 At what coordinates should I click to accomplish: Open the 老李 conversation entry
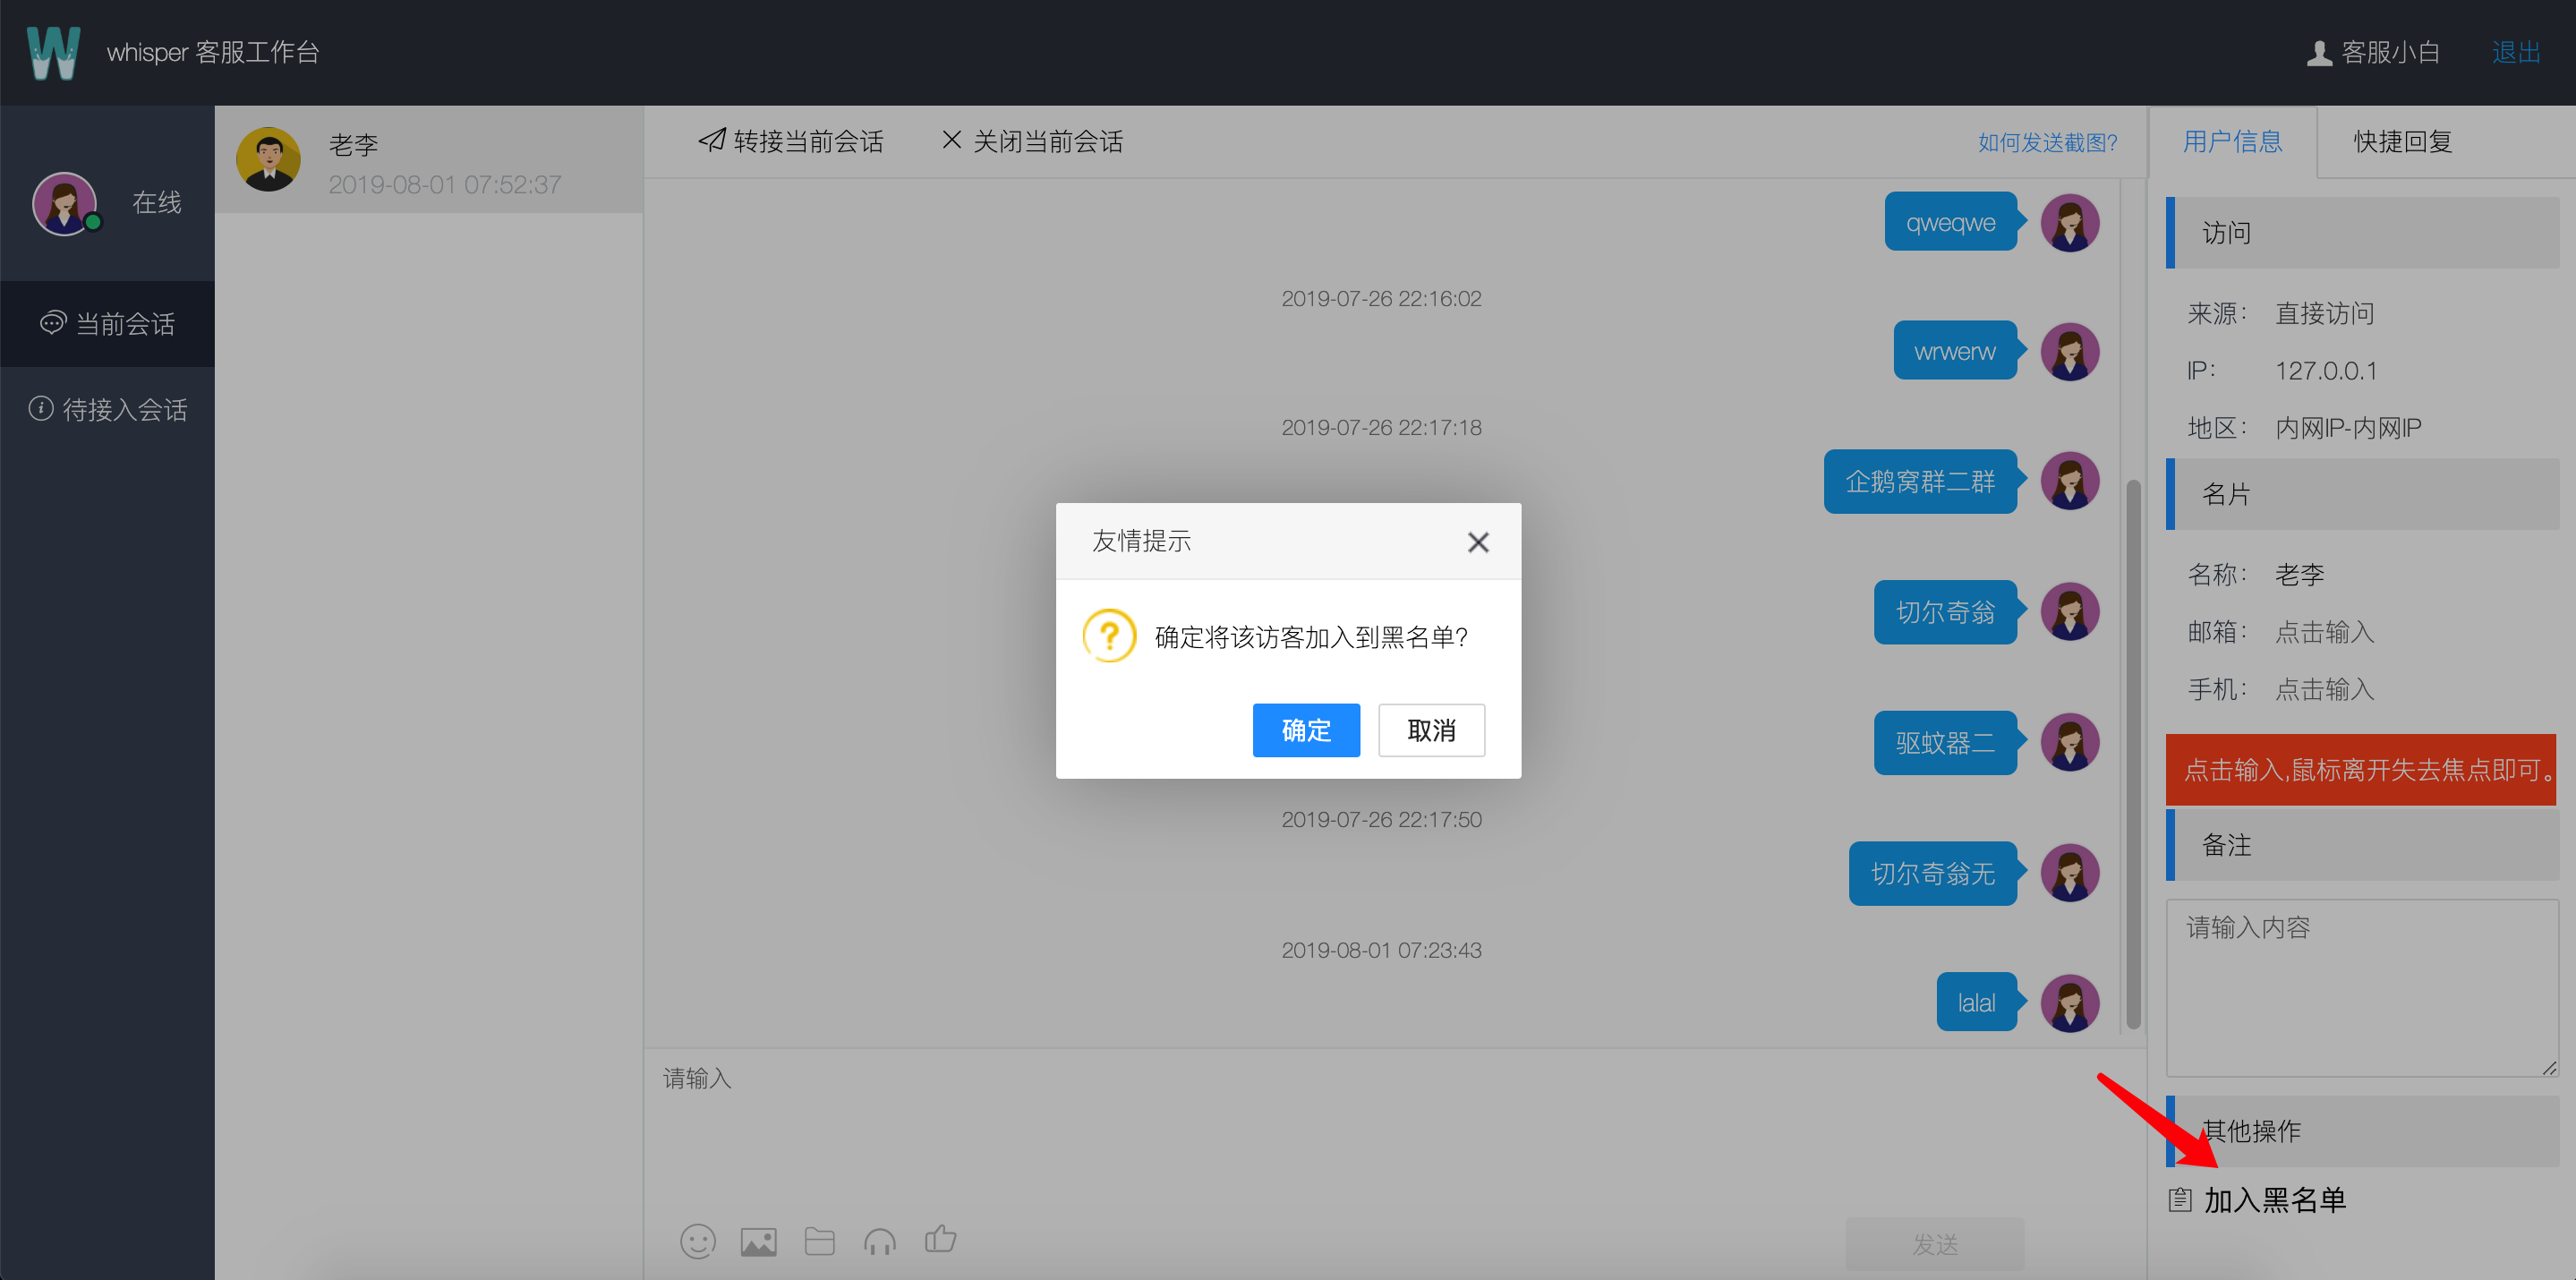pos(429,160)
